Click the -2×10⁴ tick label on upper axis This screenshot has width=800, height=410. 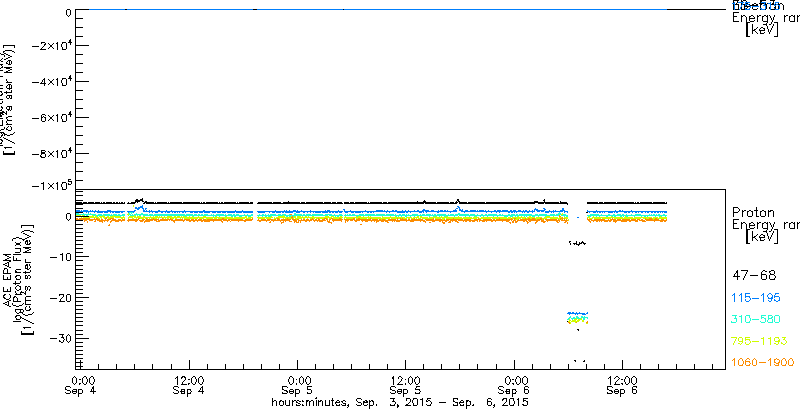pyautogui.click(x=51, y=45)
